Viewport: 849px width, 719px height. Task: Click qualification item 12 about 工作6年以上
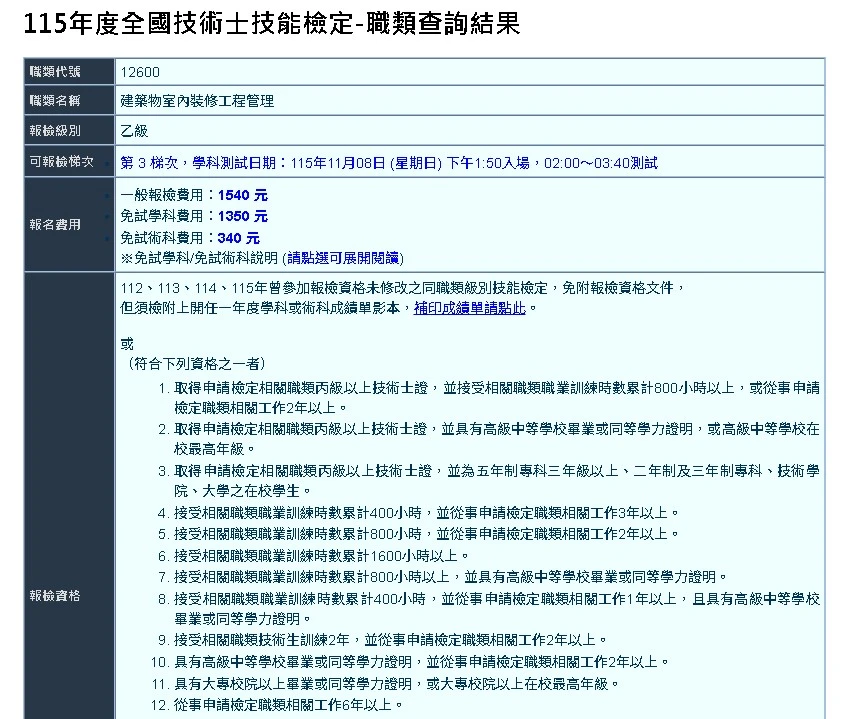(x=289, y=705)
